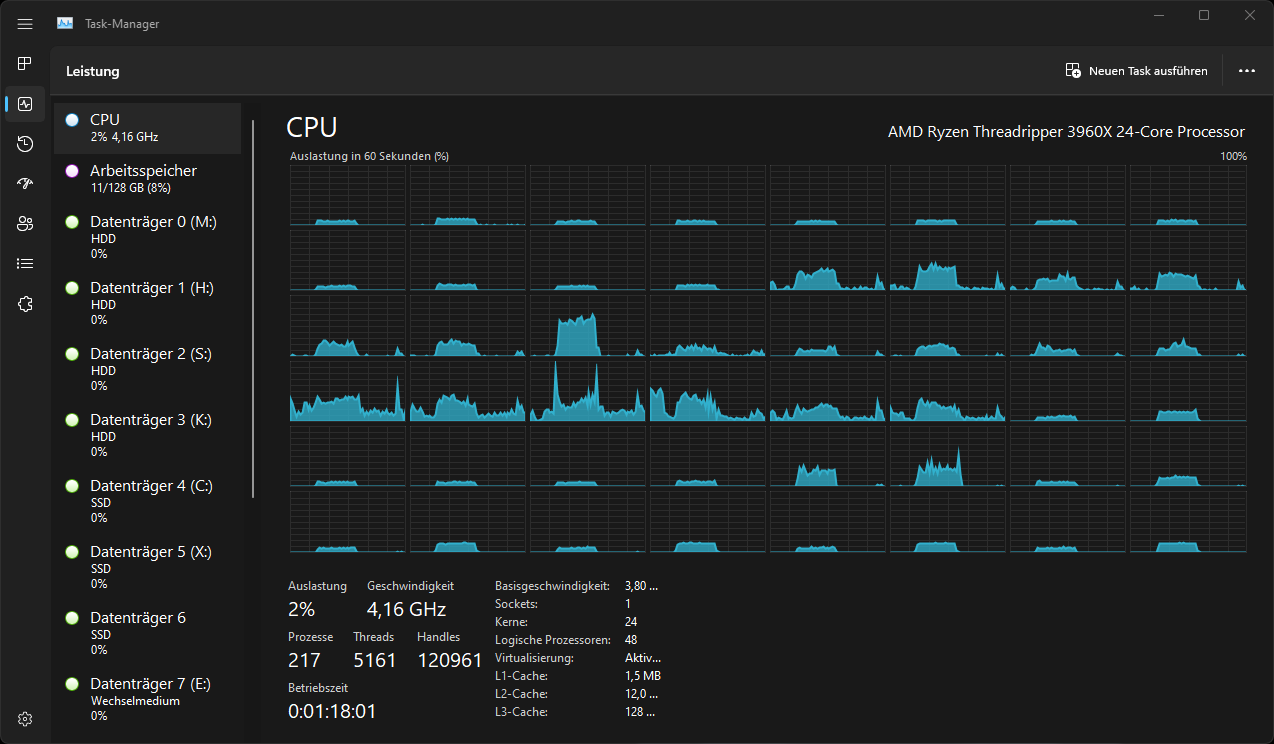Click the first logical processor graph
This screenshot has height=744, width=1274.
pyautogui.click(x=347, y=196)
